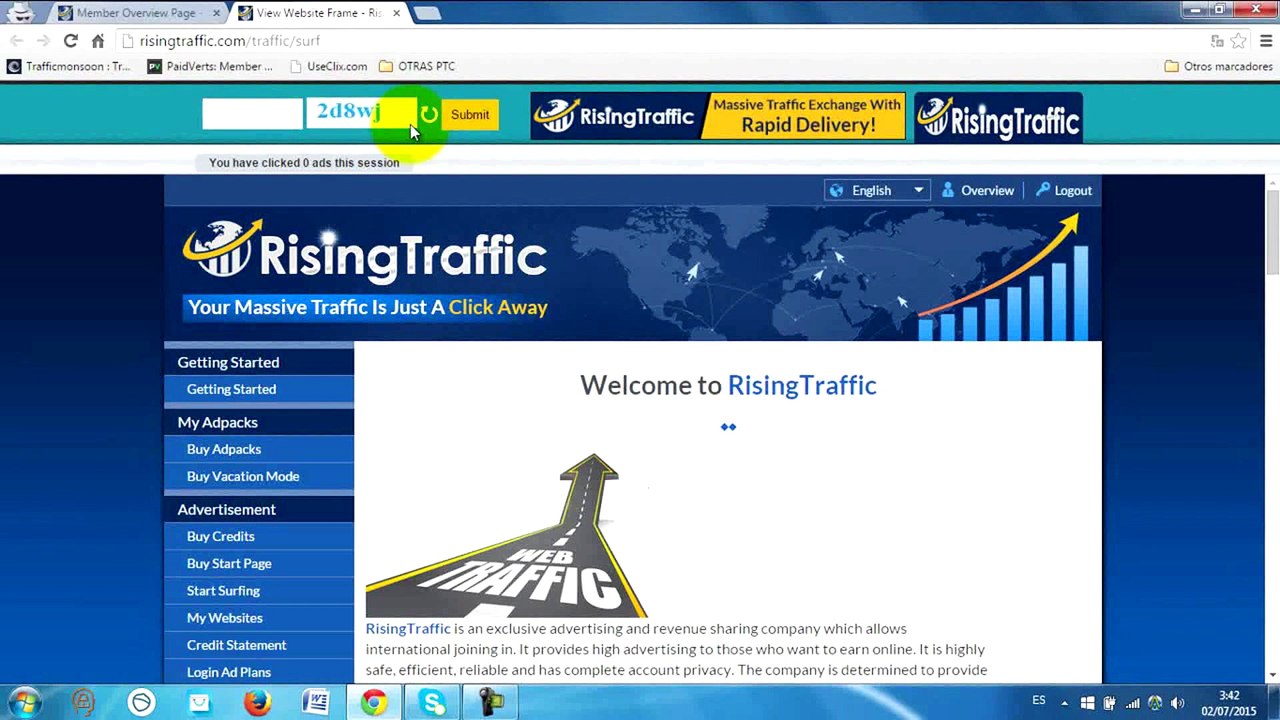Image resolution: width=1280 pixels, height=720 pixels.
Task: Log out using the Logout link
Action: (1063, 190)
